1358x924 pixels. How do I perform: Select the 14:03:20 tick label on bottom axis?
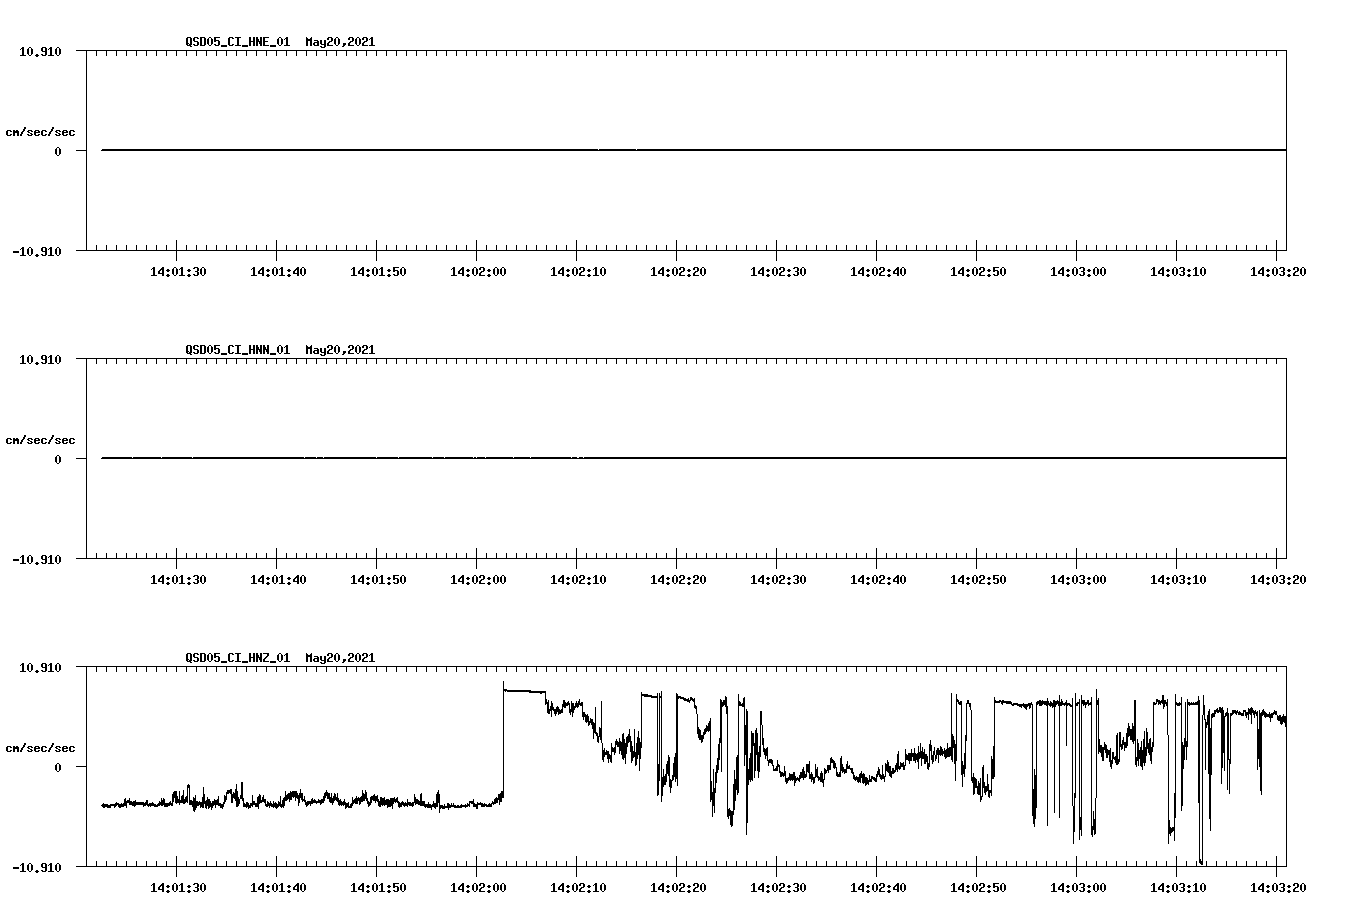pyautogui.click(x=1278, y=886)
